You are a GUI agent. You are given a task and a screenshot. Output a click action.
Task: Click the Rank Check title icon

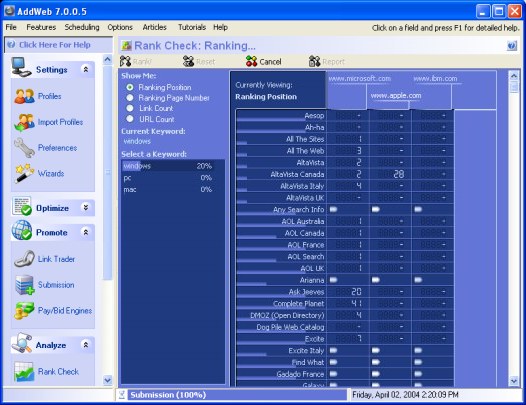click(126, 45)
